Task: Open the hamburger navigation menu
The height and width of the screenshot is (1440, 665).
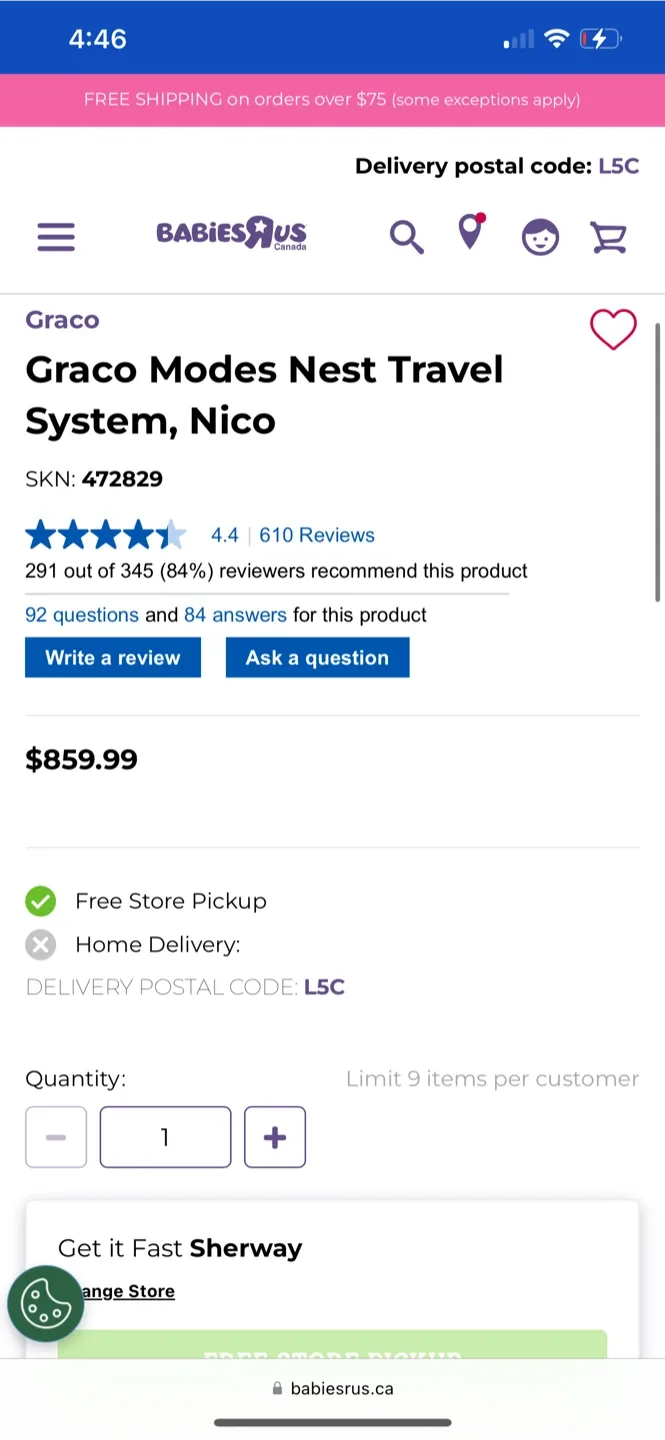Action: 56,236
